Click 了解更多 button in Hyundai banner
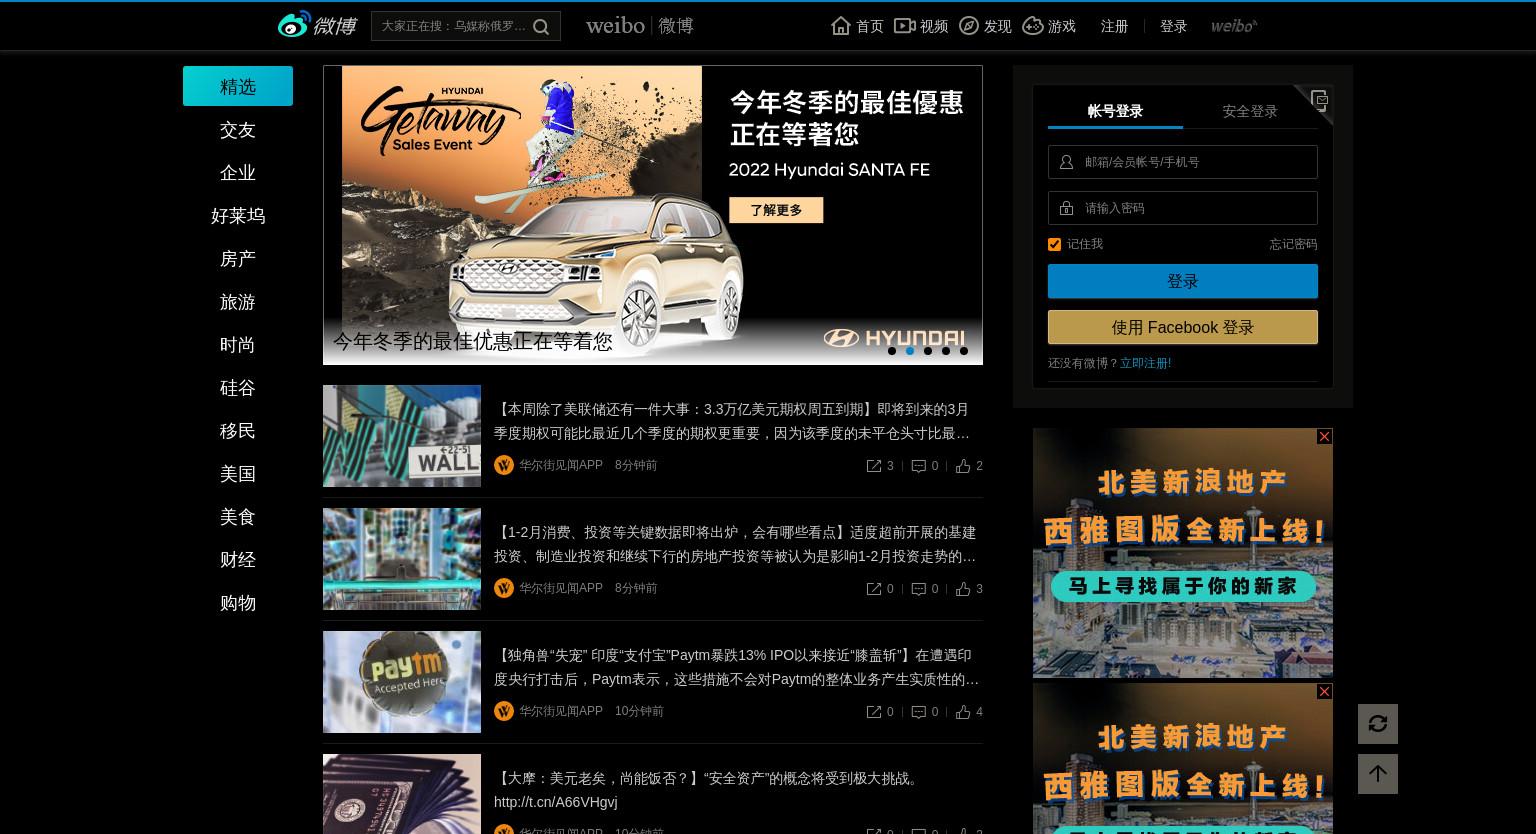This screenshot has width=1536, height=834. click(776, 210)
